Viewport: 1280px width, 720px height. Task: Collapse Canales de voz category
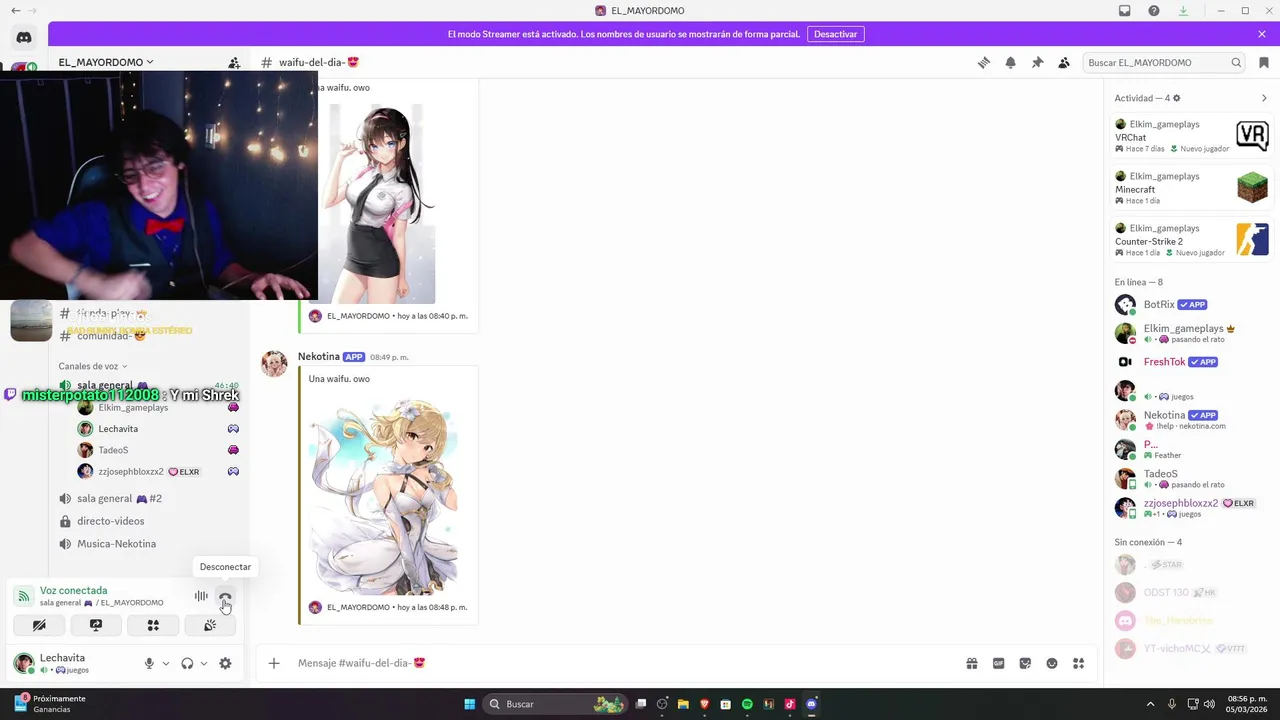pos(92,366)
